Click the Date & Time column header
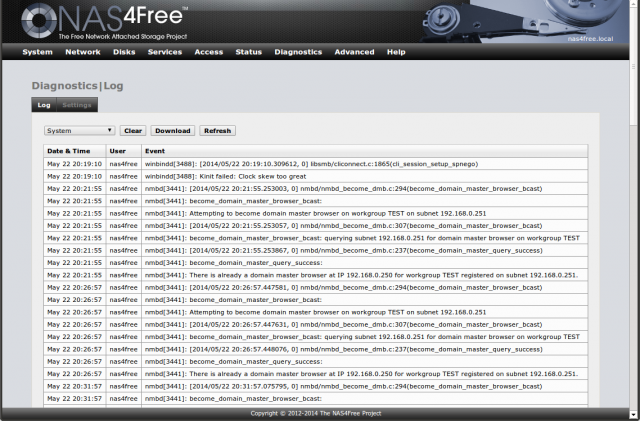The image size is (640, 421). (x=75, y=151)
